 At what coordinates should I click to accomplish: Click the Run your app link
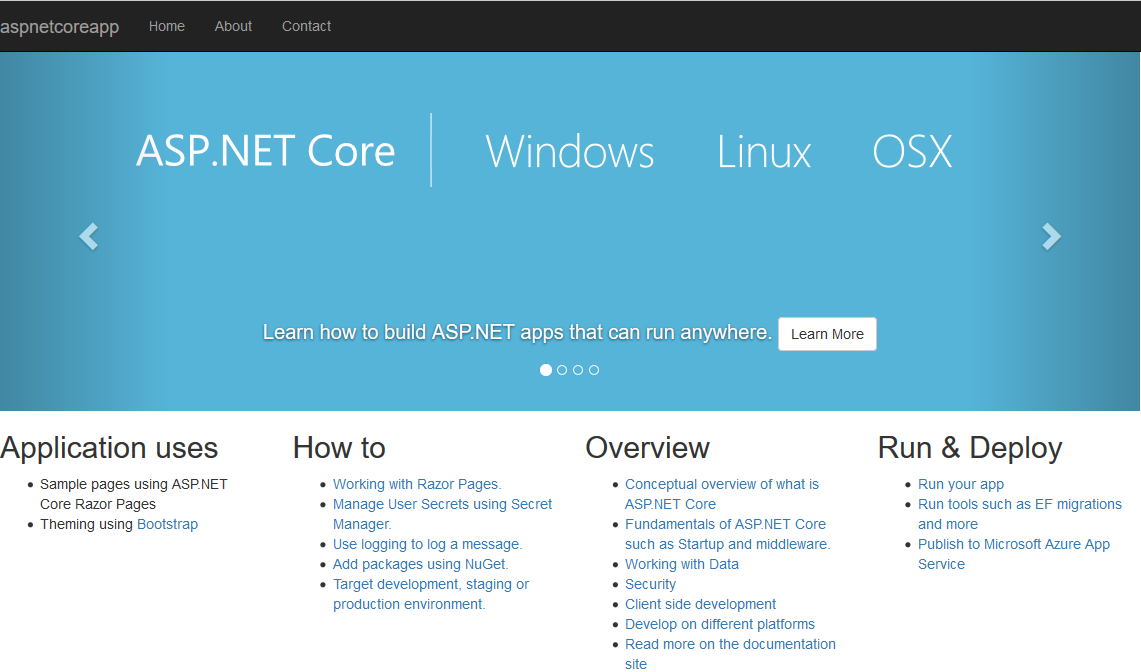click(x=961, y=484)
